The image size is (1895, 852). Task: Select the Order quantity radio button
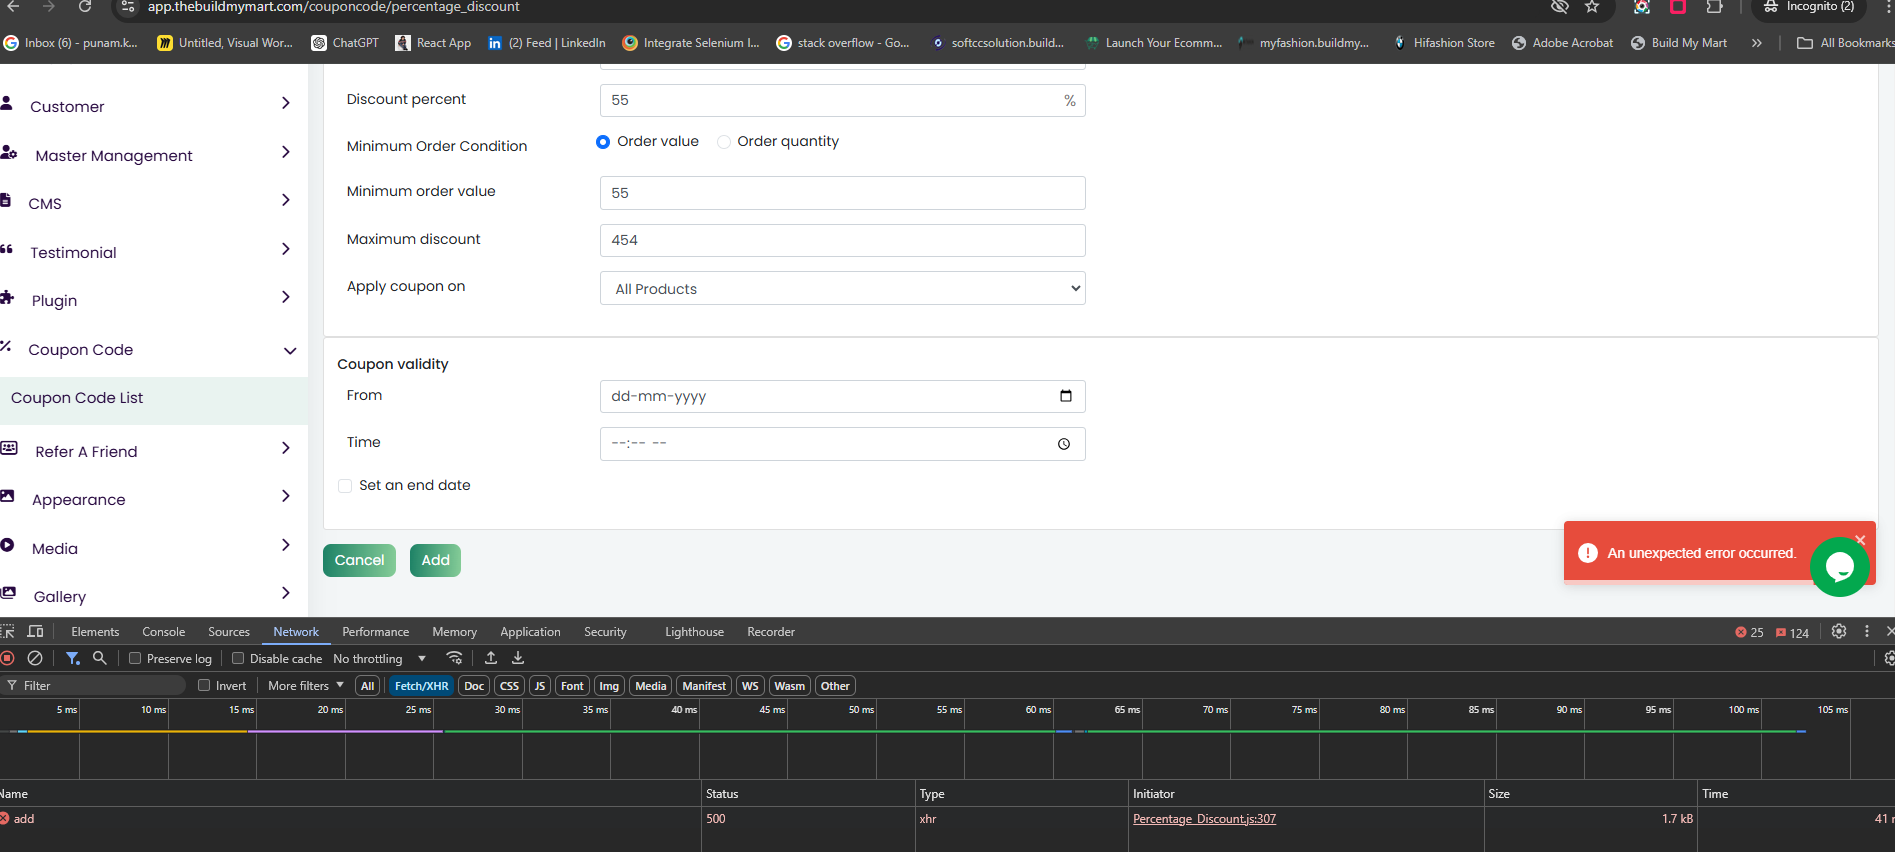[x=724, y=142]
